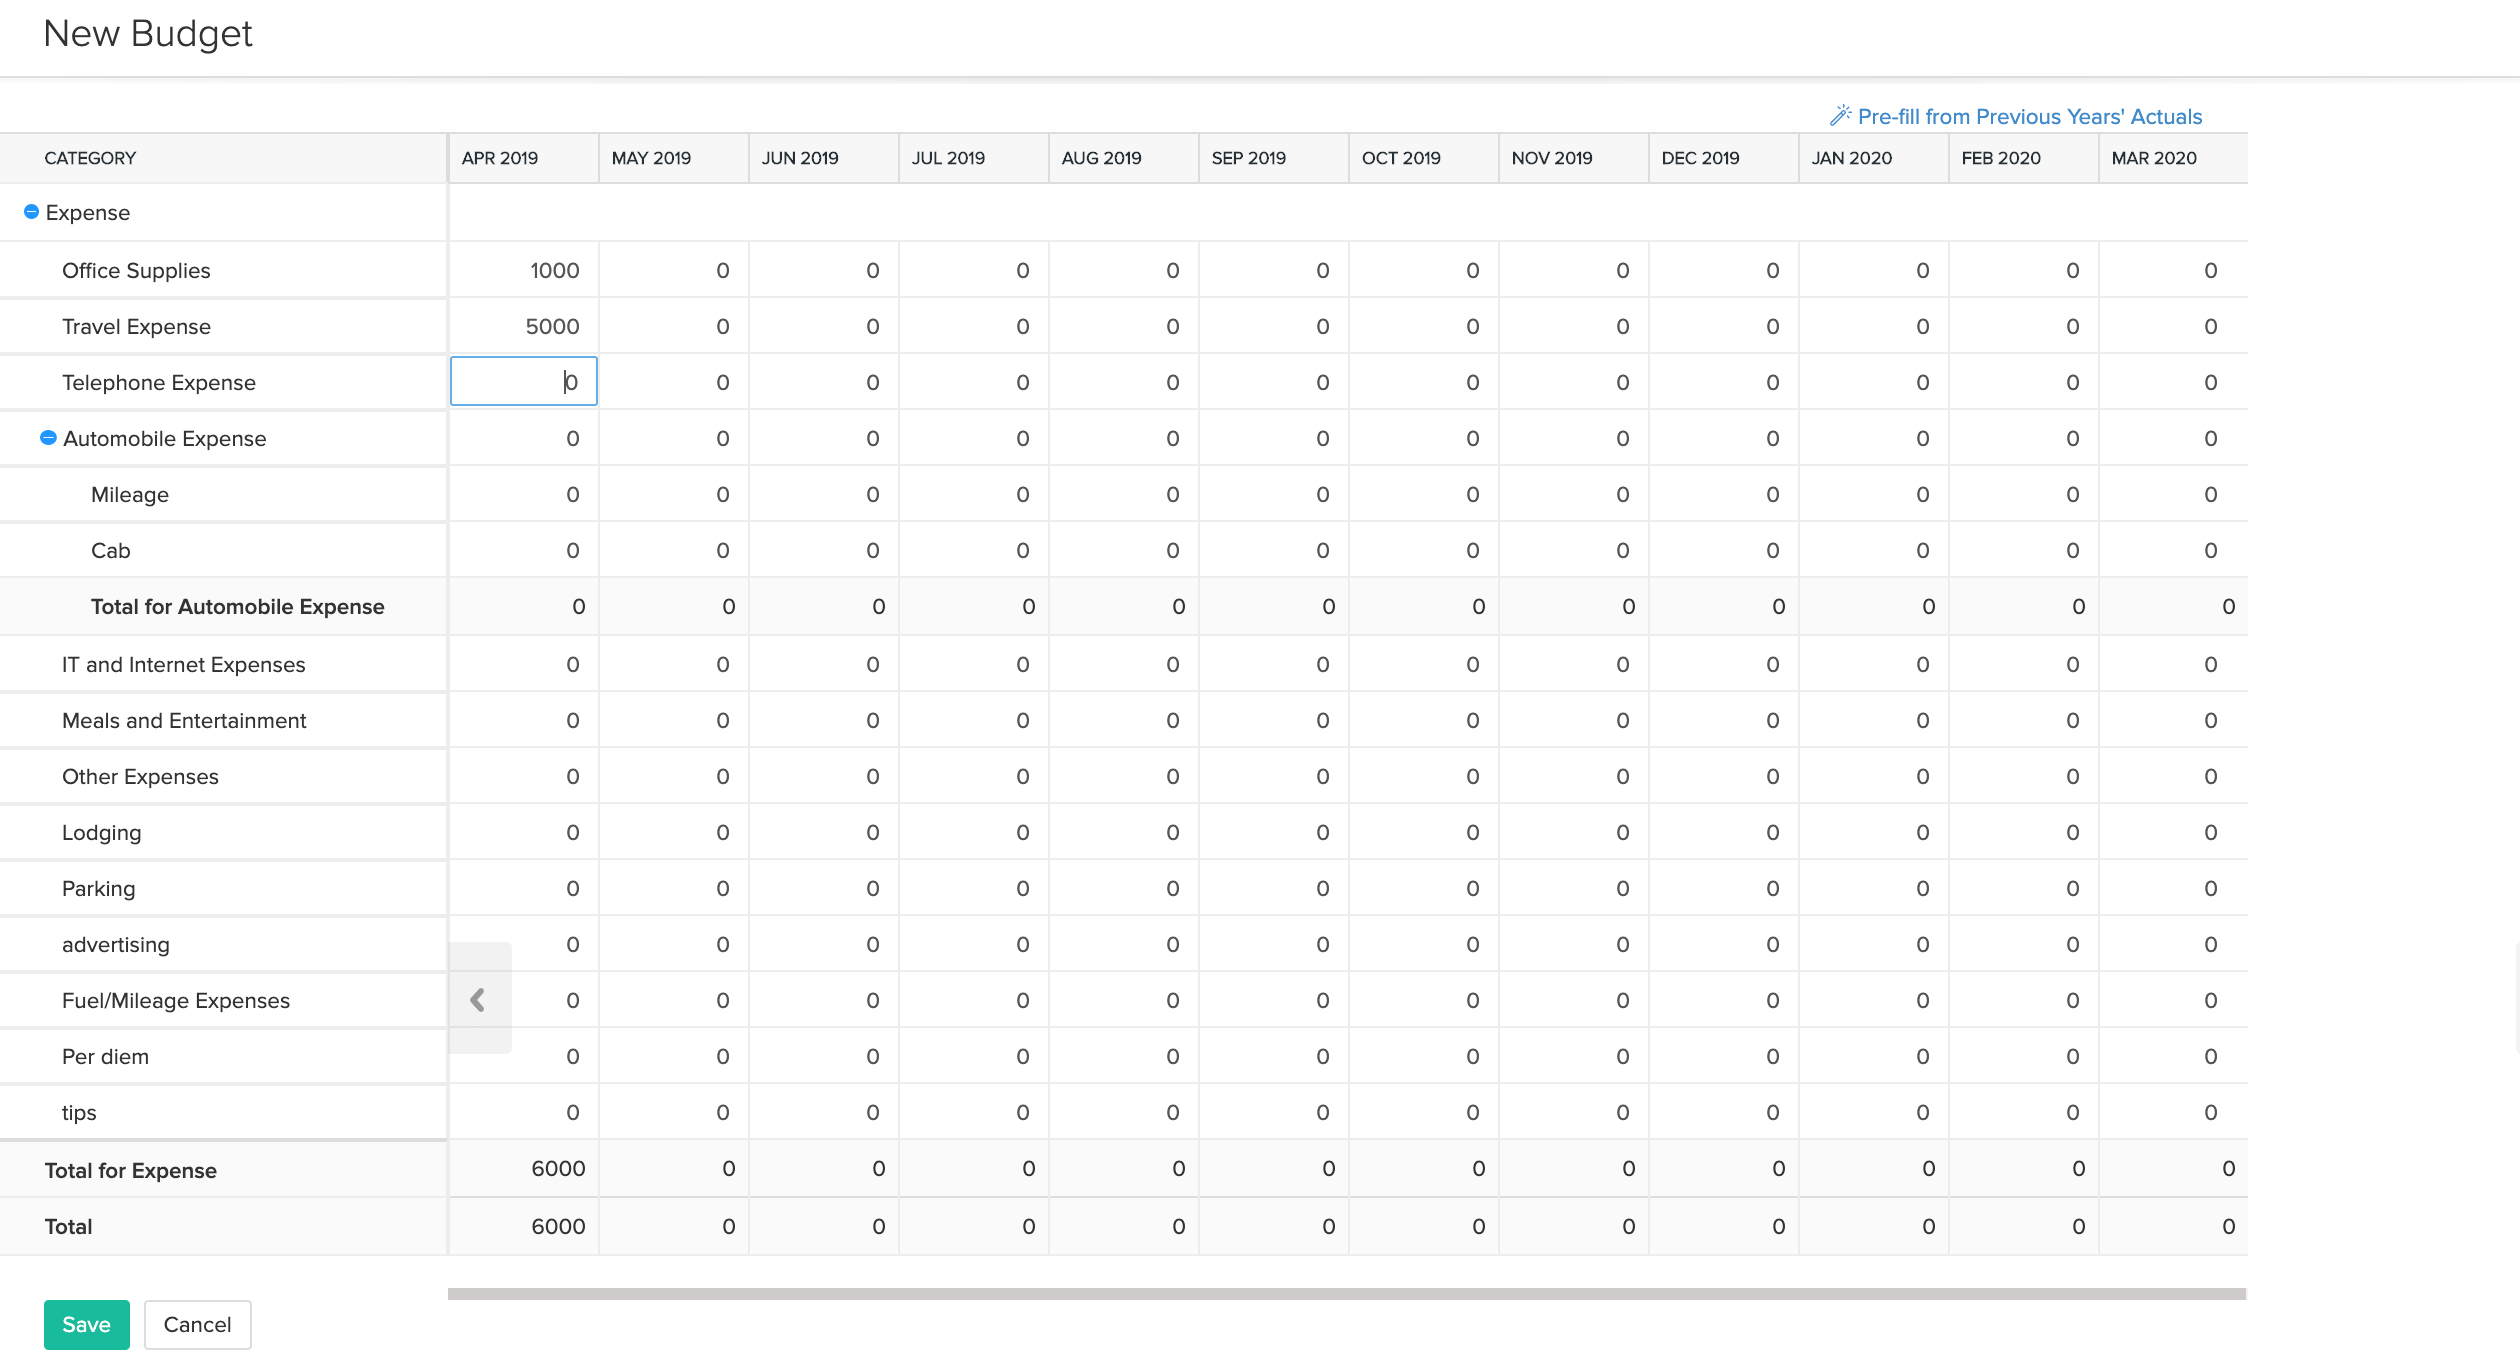Image resolution: width=2520 pixels, height=1370 pixels.
Task: Click the horizontal scrollbar below the table
Action: [1346, 1294]
